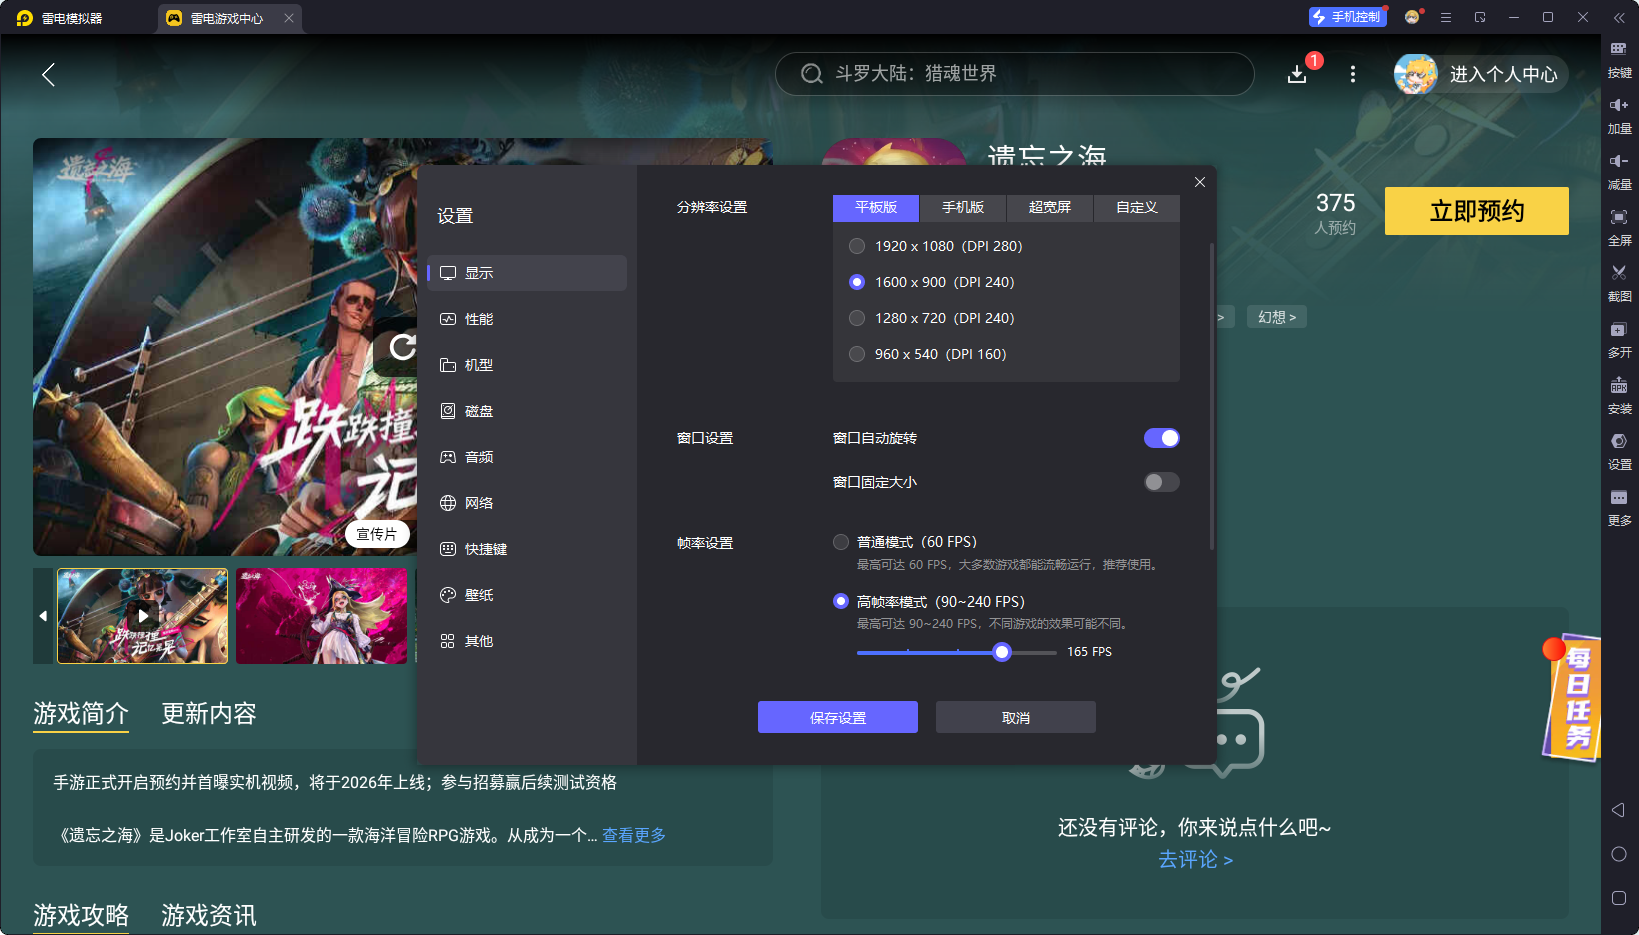Click the gallery previous arrow
1639x935 pixels.
[43, 616]
